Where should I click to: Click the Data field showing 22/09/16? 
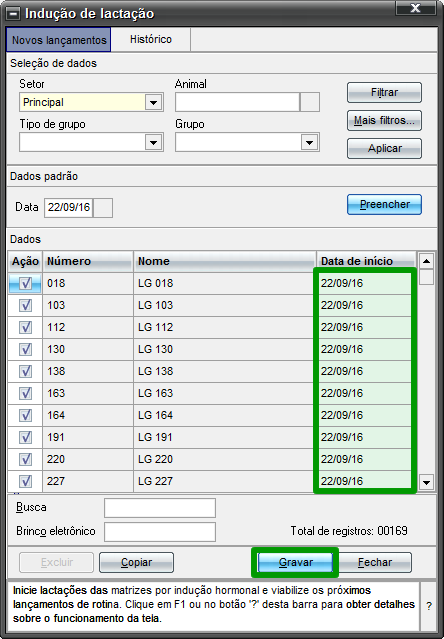point(68,207)
